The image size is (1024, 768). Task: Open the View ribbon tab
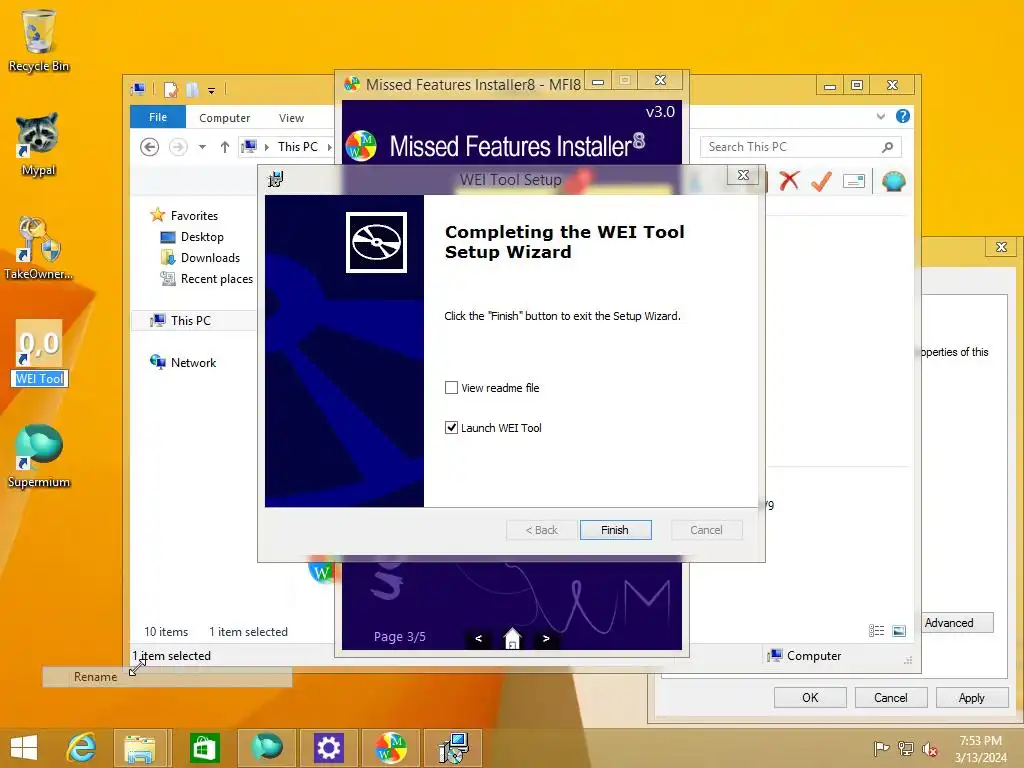[291, 118]
